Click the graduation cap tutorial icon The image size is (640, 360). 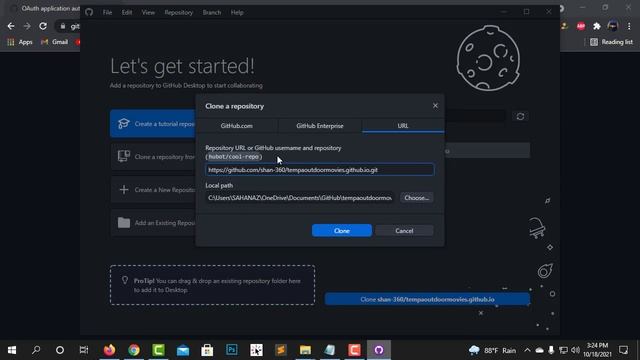pos(124,123)
